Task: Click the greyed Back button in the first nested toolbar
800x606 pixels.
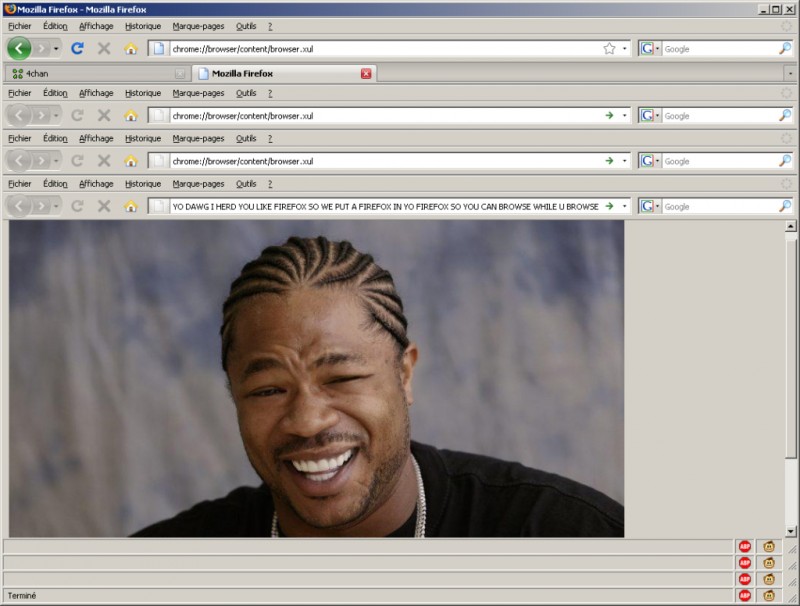Action: coord(19,116)
